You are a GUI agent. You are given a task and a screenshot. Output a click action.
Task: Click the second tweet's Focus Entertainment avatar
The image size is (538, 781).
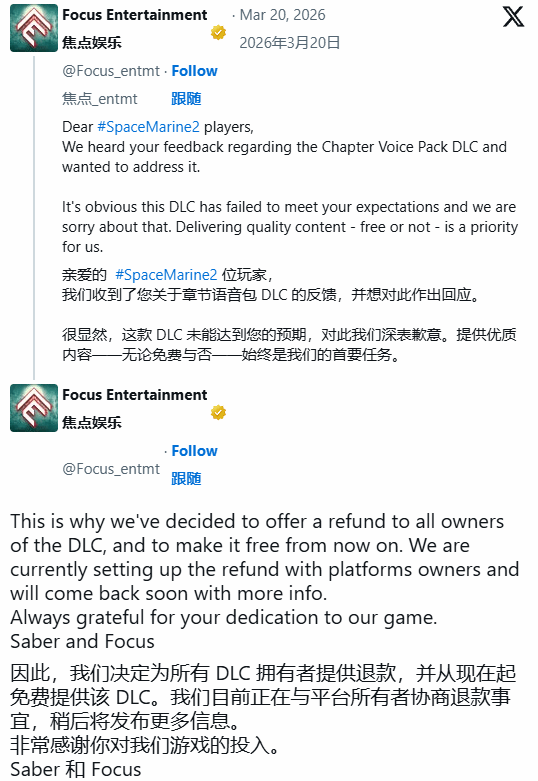[34, 408]
